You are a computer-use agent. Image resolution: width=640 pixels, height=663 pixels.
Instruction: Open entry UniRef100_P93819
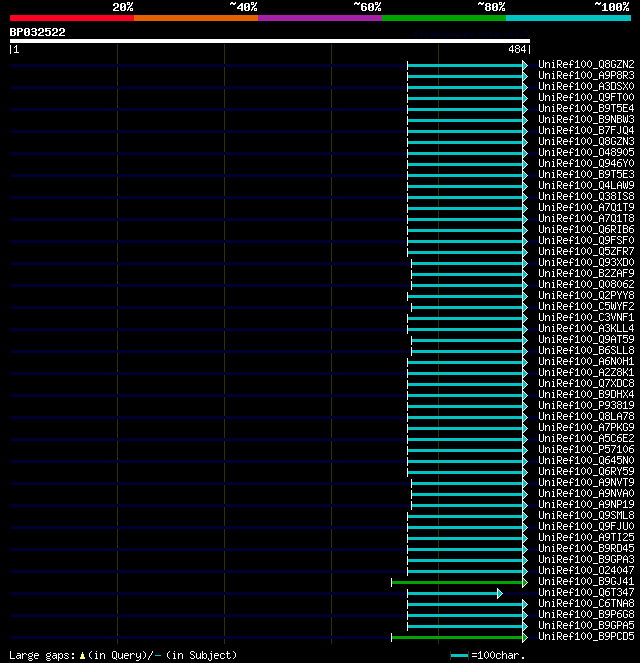click(x=586, y=405)
